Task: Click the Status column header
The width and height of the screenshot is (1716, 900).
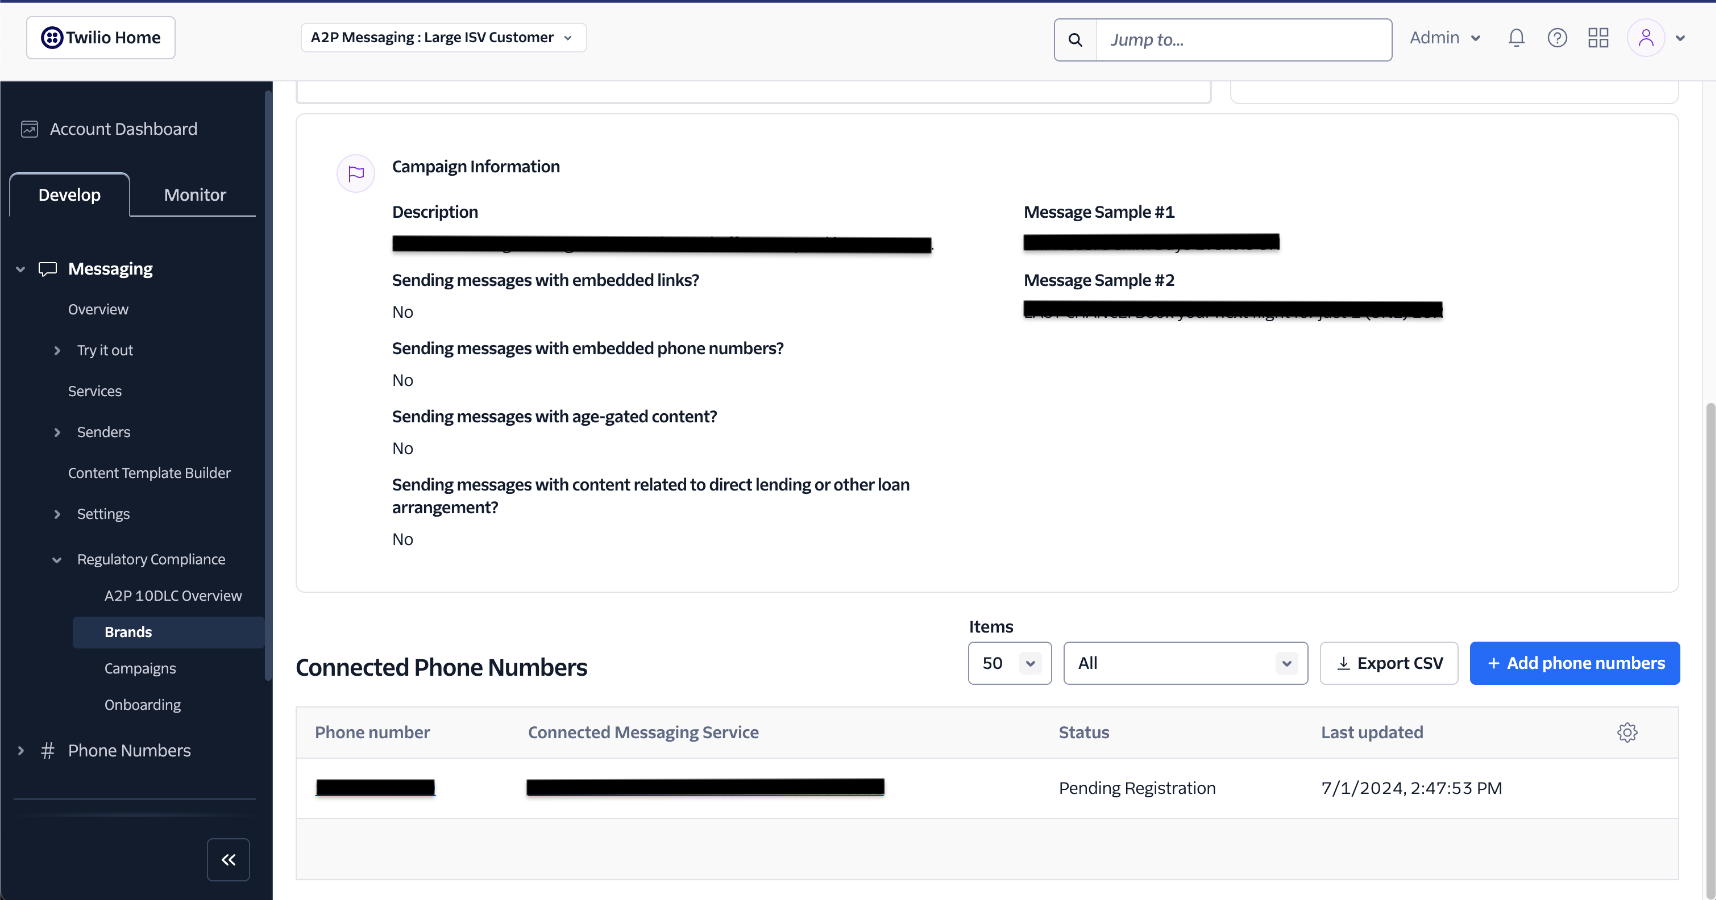Action: tap(1084, 733)
